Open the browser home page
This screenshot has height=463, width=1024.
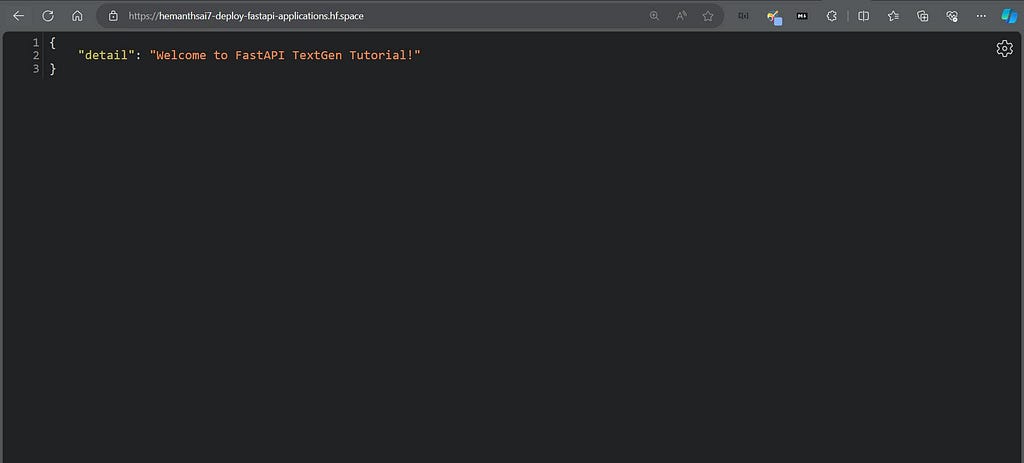click(77, 16)
